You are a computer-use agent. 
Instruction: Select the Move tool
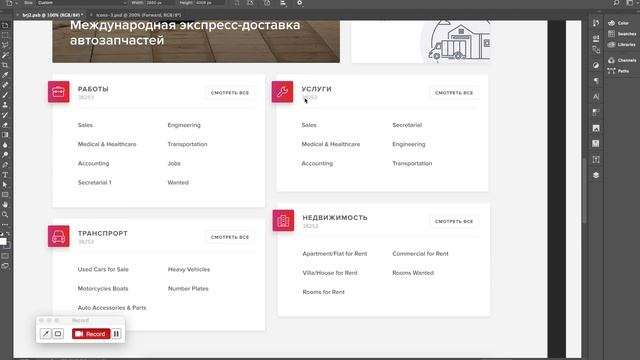click(5, 25)
